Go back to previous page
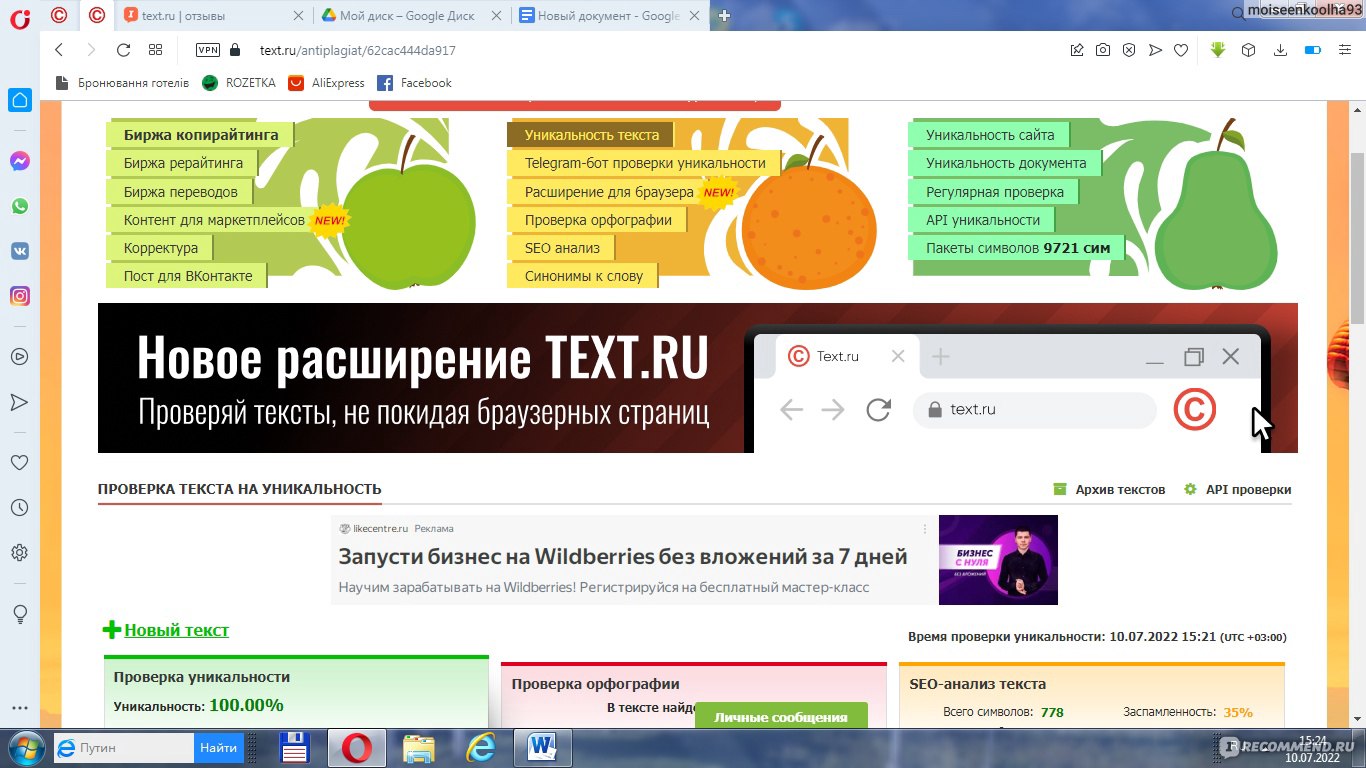The image size is (1366, 768). tap(59, 50)
